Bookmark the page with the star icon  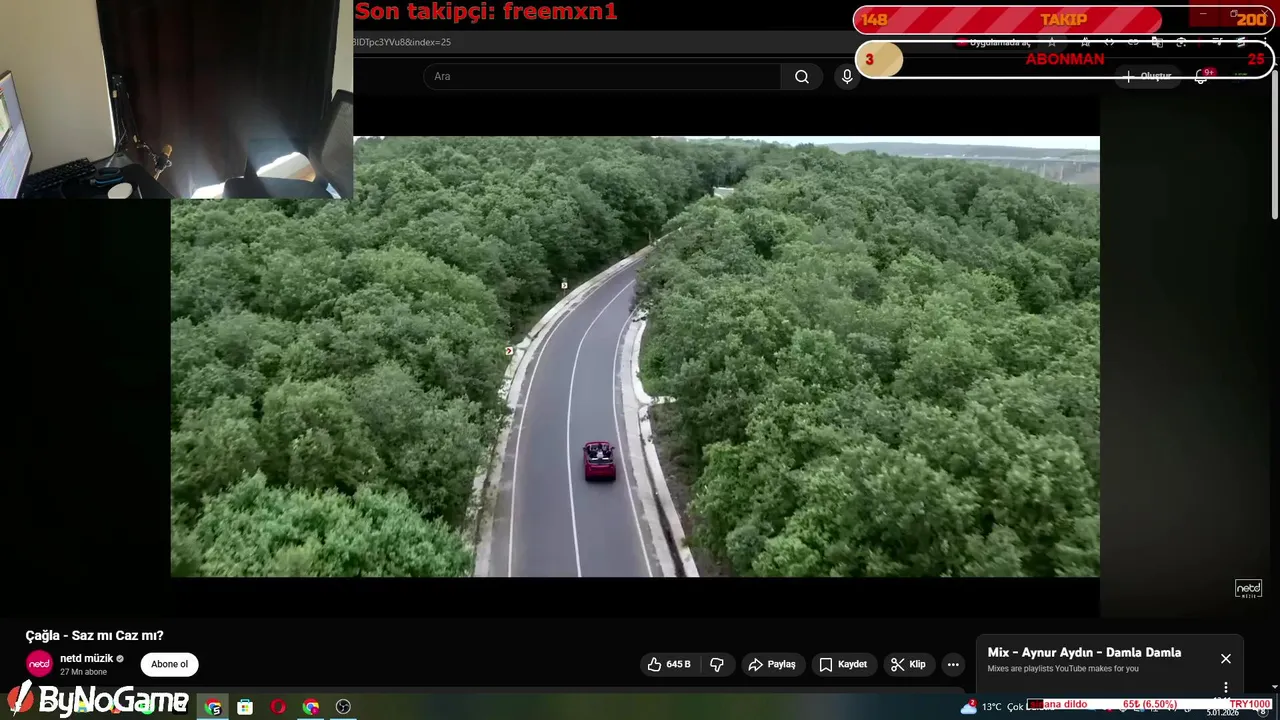(x=1051, y=42)
